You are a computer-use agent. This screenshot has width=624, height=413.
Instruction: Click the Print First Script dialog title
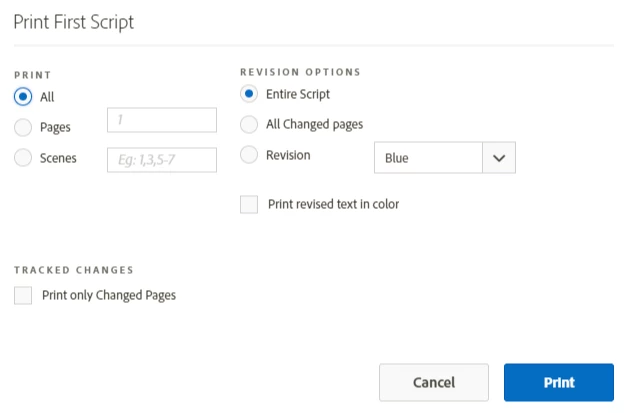point(74,21)
